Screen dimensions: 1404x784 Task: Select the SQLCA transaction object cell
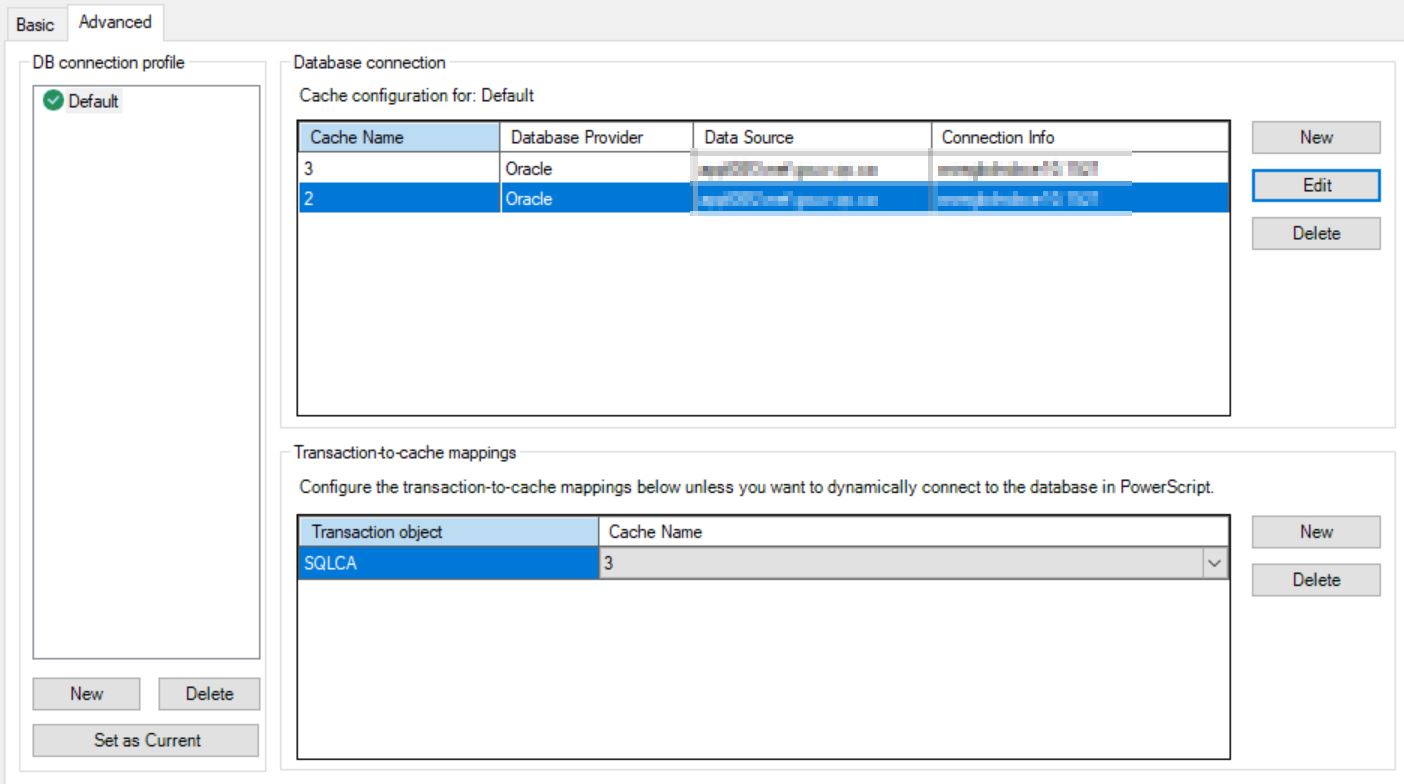click(449, 564)
